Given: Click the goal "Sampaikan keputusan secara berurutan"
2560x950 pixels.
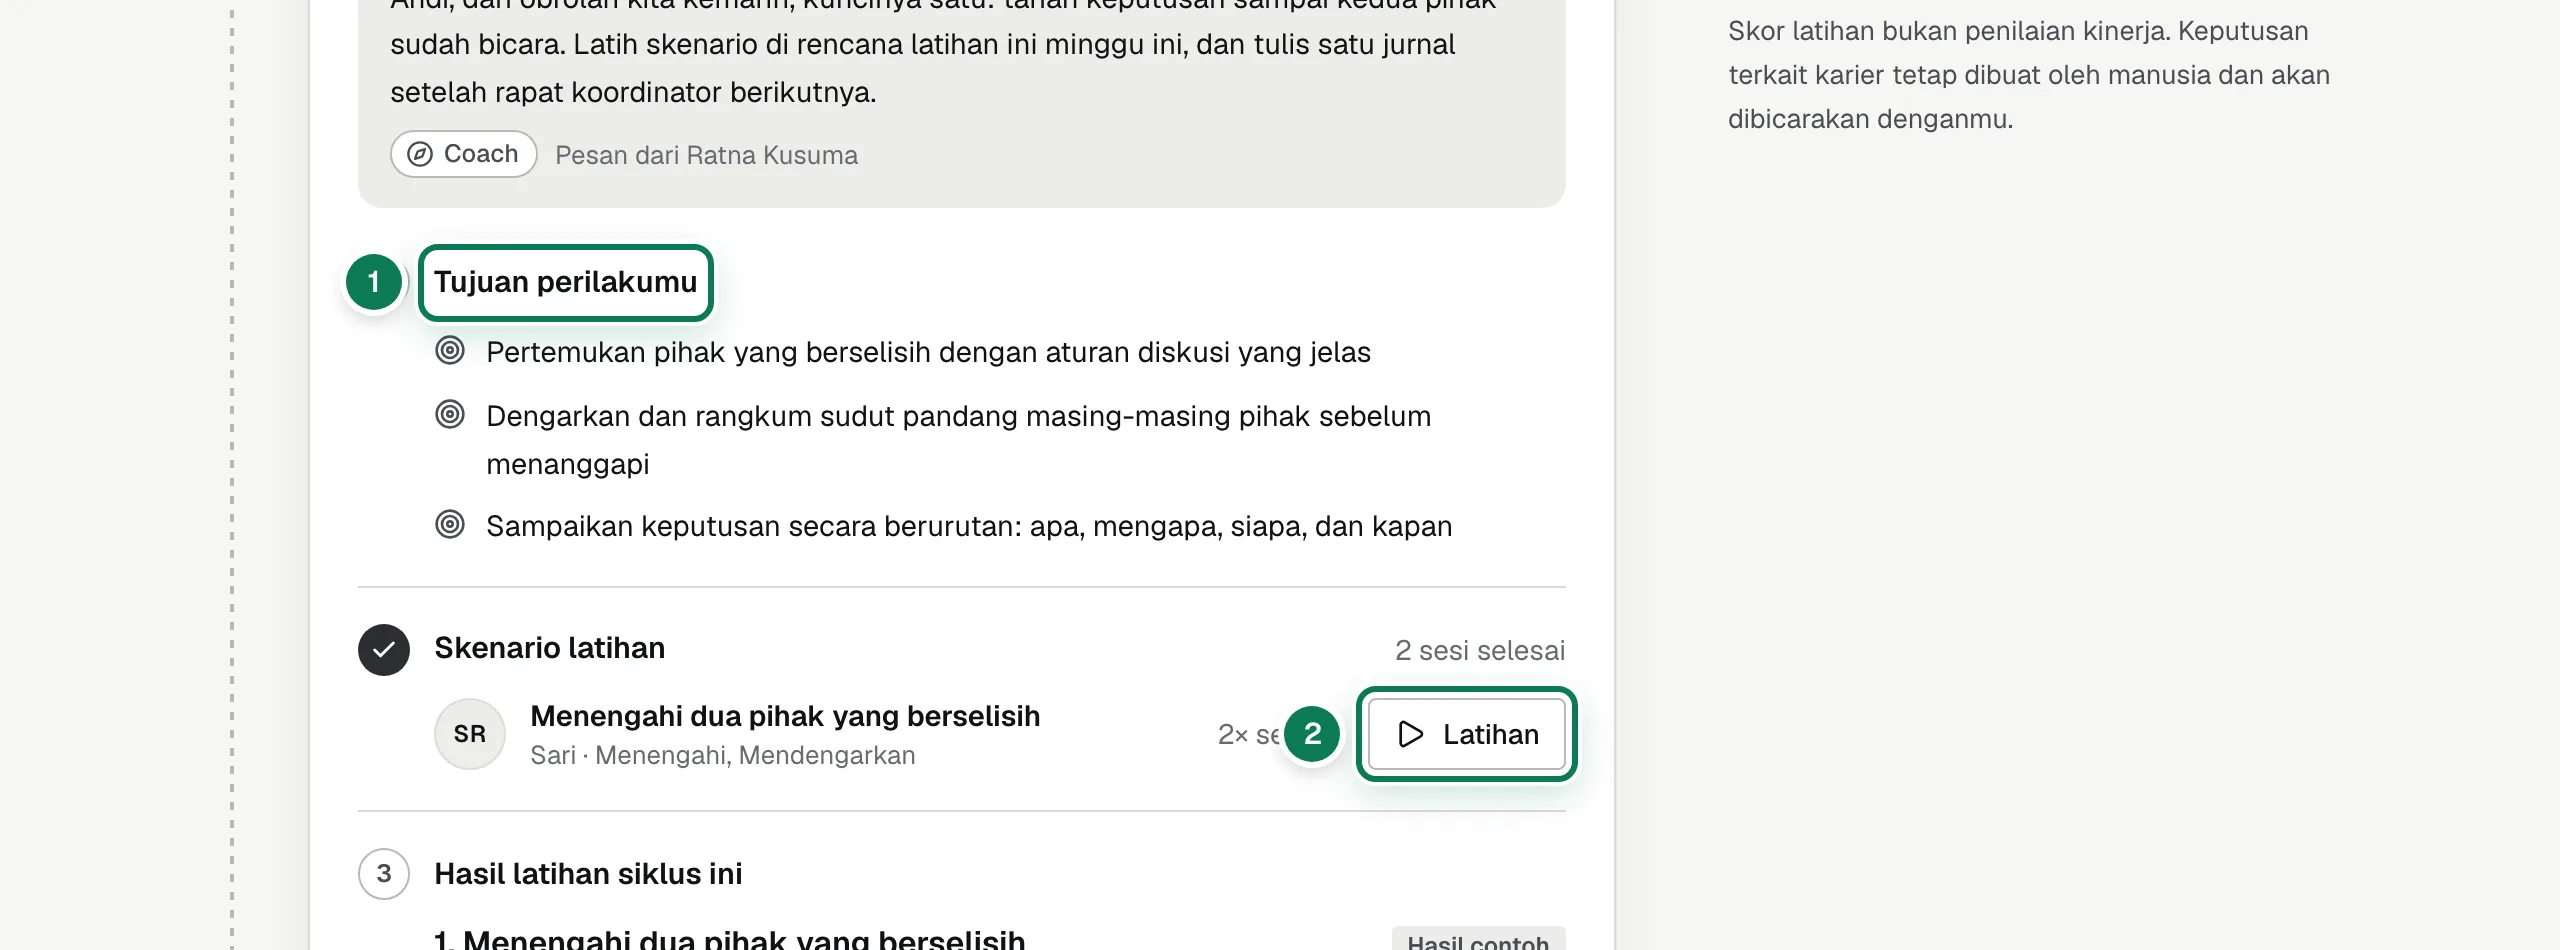Looking at the screenshot, I should (x=969, y=526).
